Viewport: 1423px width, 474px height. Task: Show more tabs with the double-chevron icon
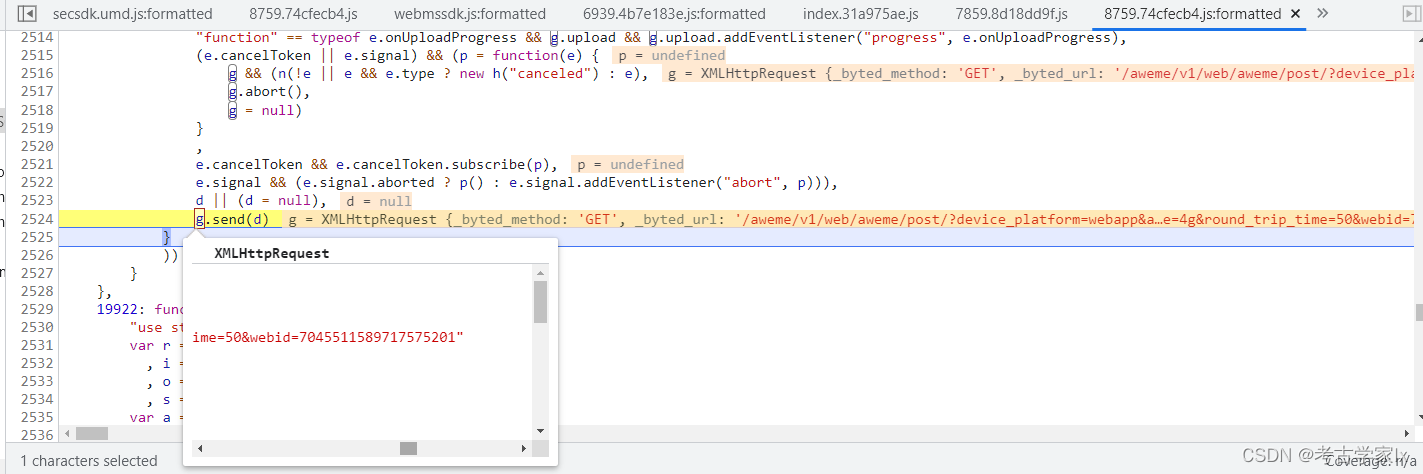tap(1322, 13)
